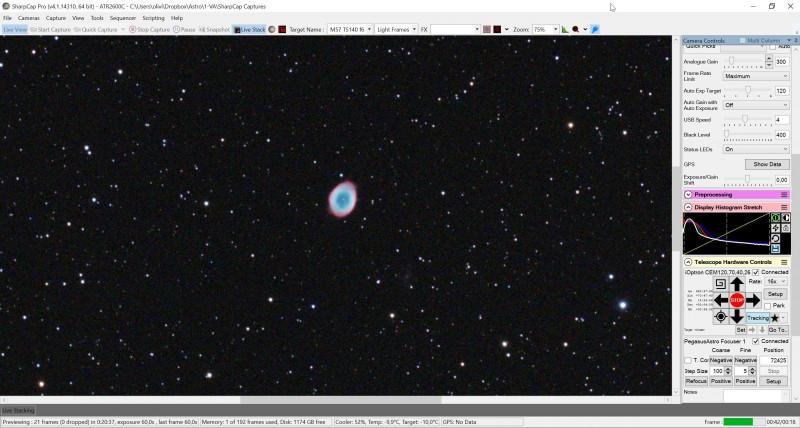
Task: Click the magnifier icon in the toolbar
Action: pyautogui.click(x=576, y=30)
